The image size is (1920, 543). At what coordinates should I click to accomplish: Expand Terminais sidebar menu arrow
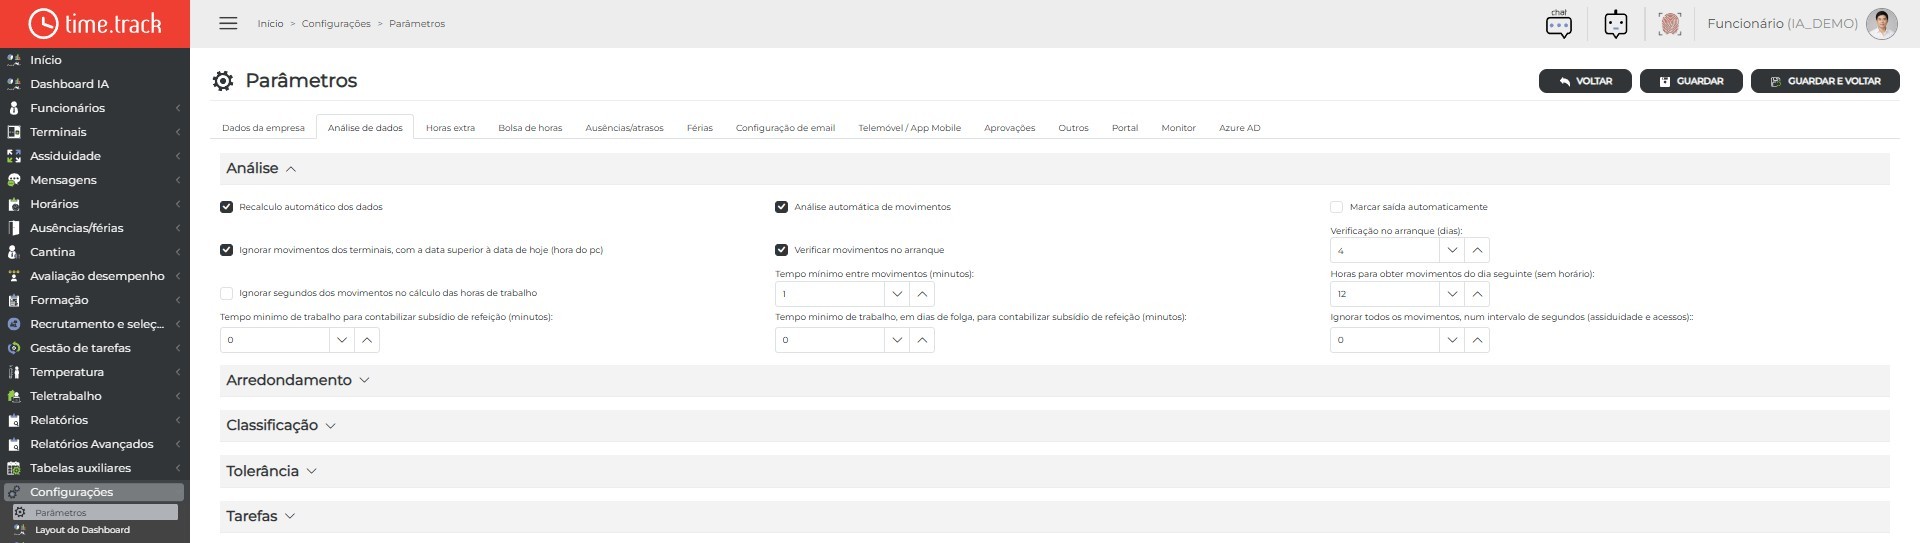[178, 132]
